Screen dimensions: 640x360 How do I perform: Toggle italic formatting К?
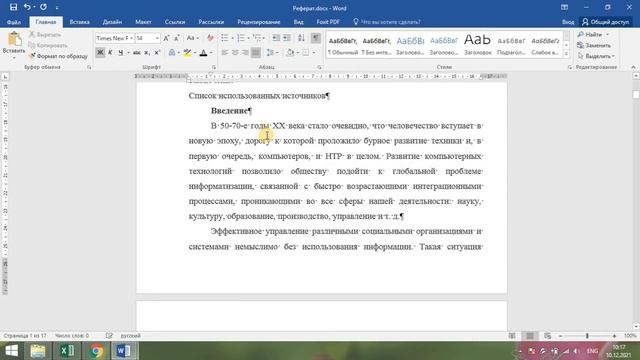click(110, 53)
